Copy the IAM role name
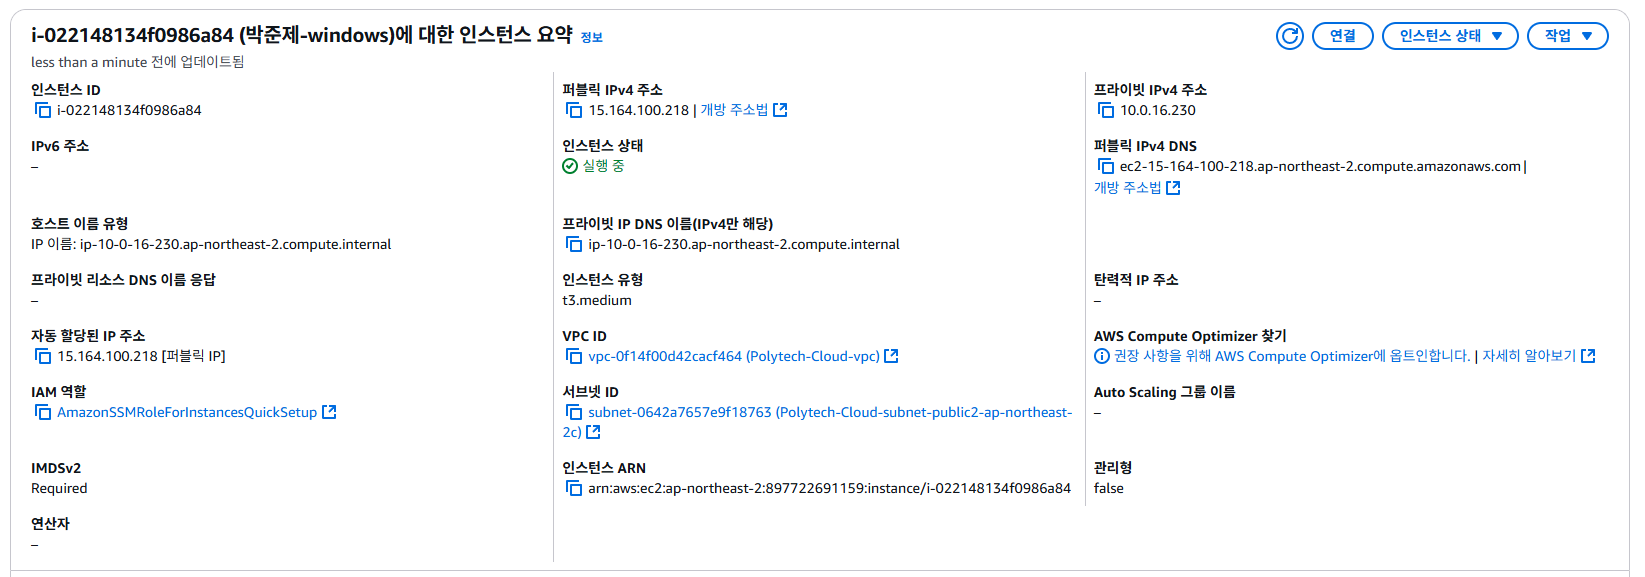This screenshot has height=577, width=1645. coord(43,413)
